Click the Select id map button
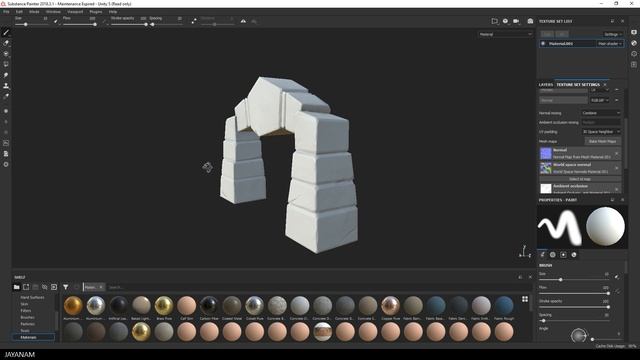The height and width of the screenshot is (360, 640). tap(580, 179)
